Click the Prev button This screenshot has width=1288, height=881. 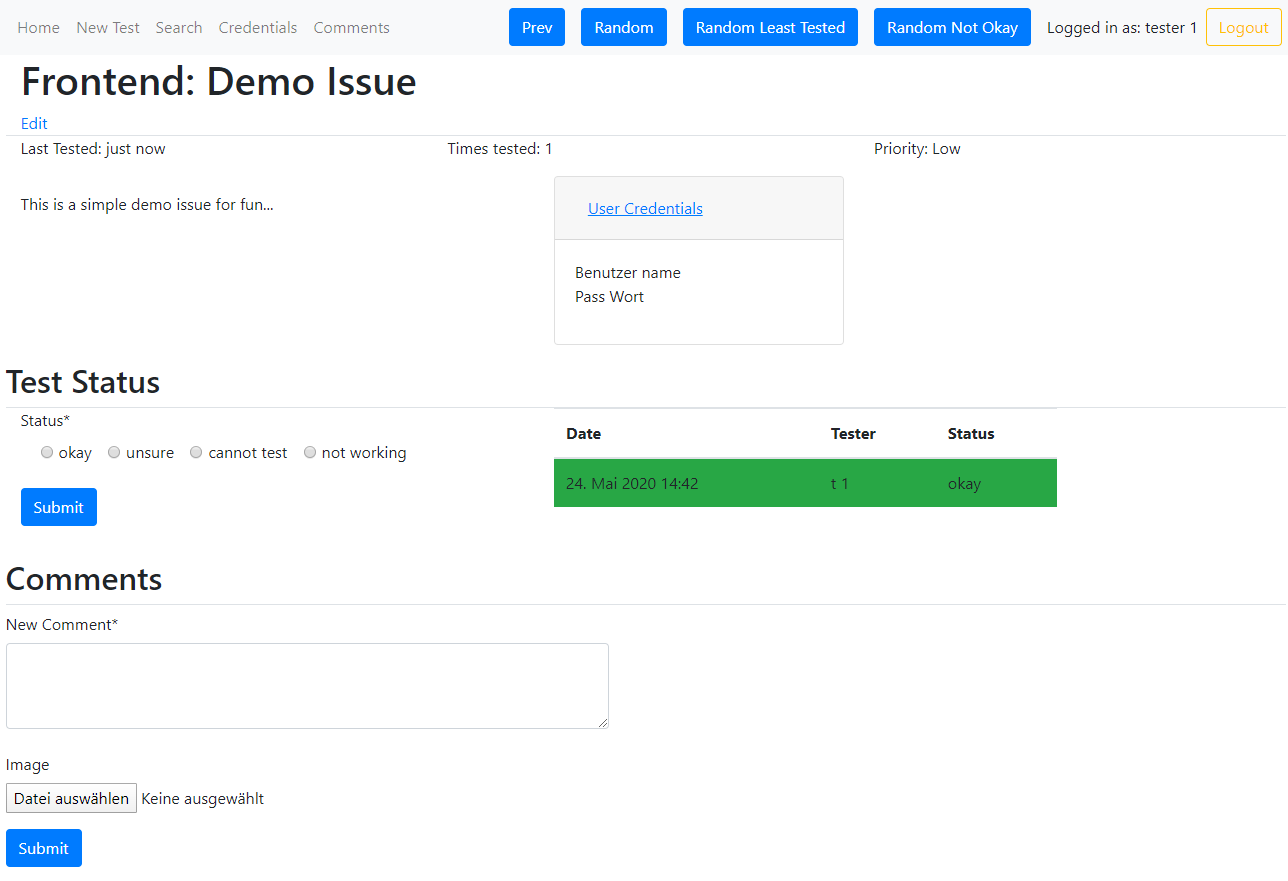pos(537,28)
